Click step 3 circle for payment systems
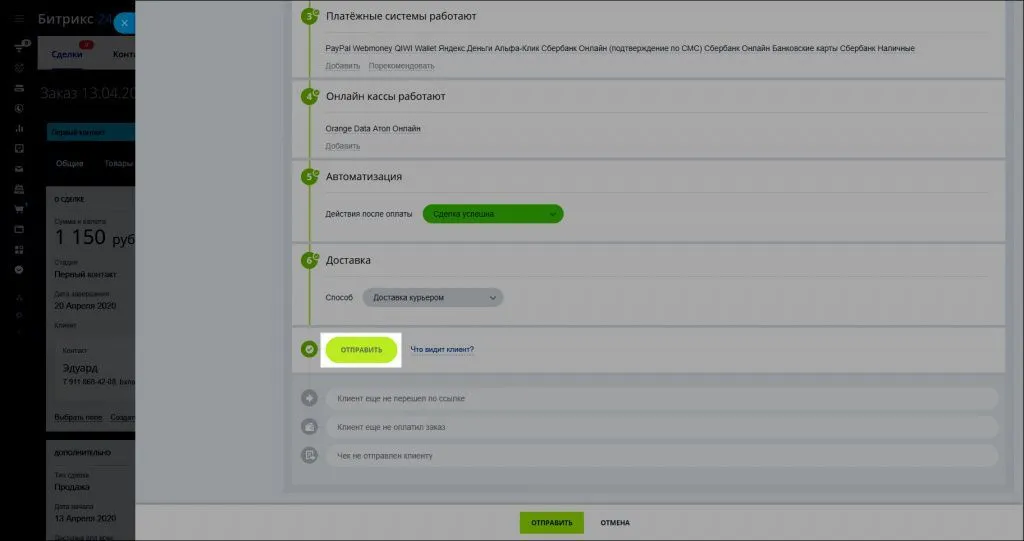1024x541 pixels. (x=310, y=17)
